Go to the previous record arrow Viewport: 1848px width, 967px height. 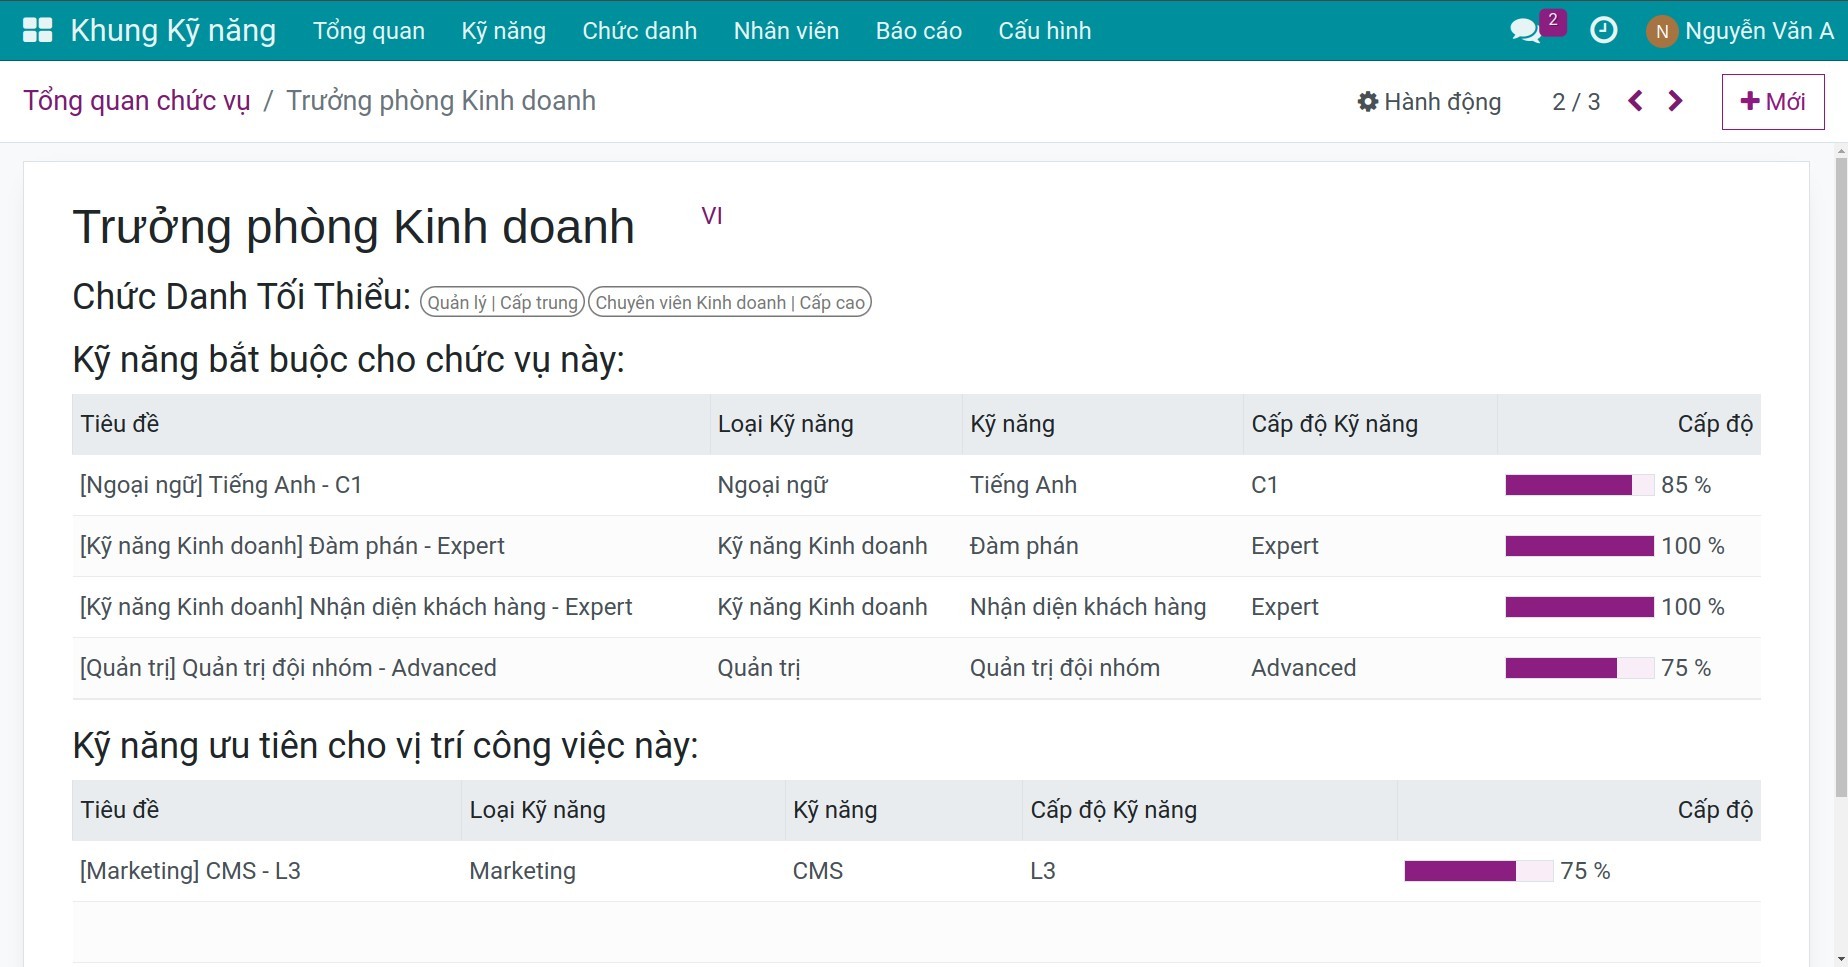pos(1635,101)
